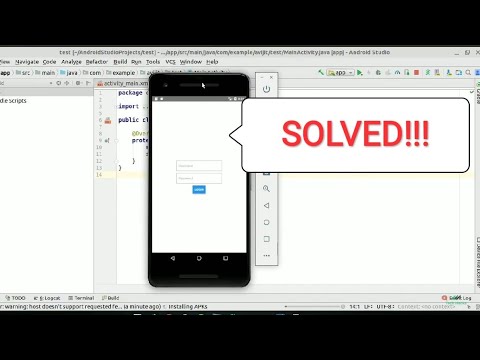Open the Window menu
Screen dimensions: 480x360
click(191, 62)
